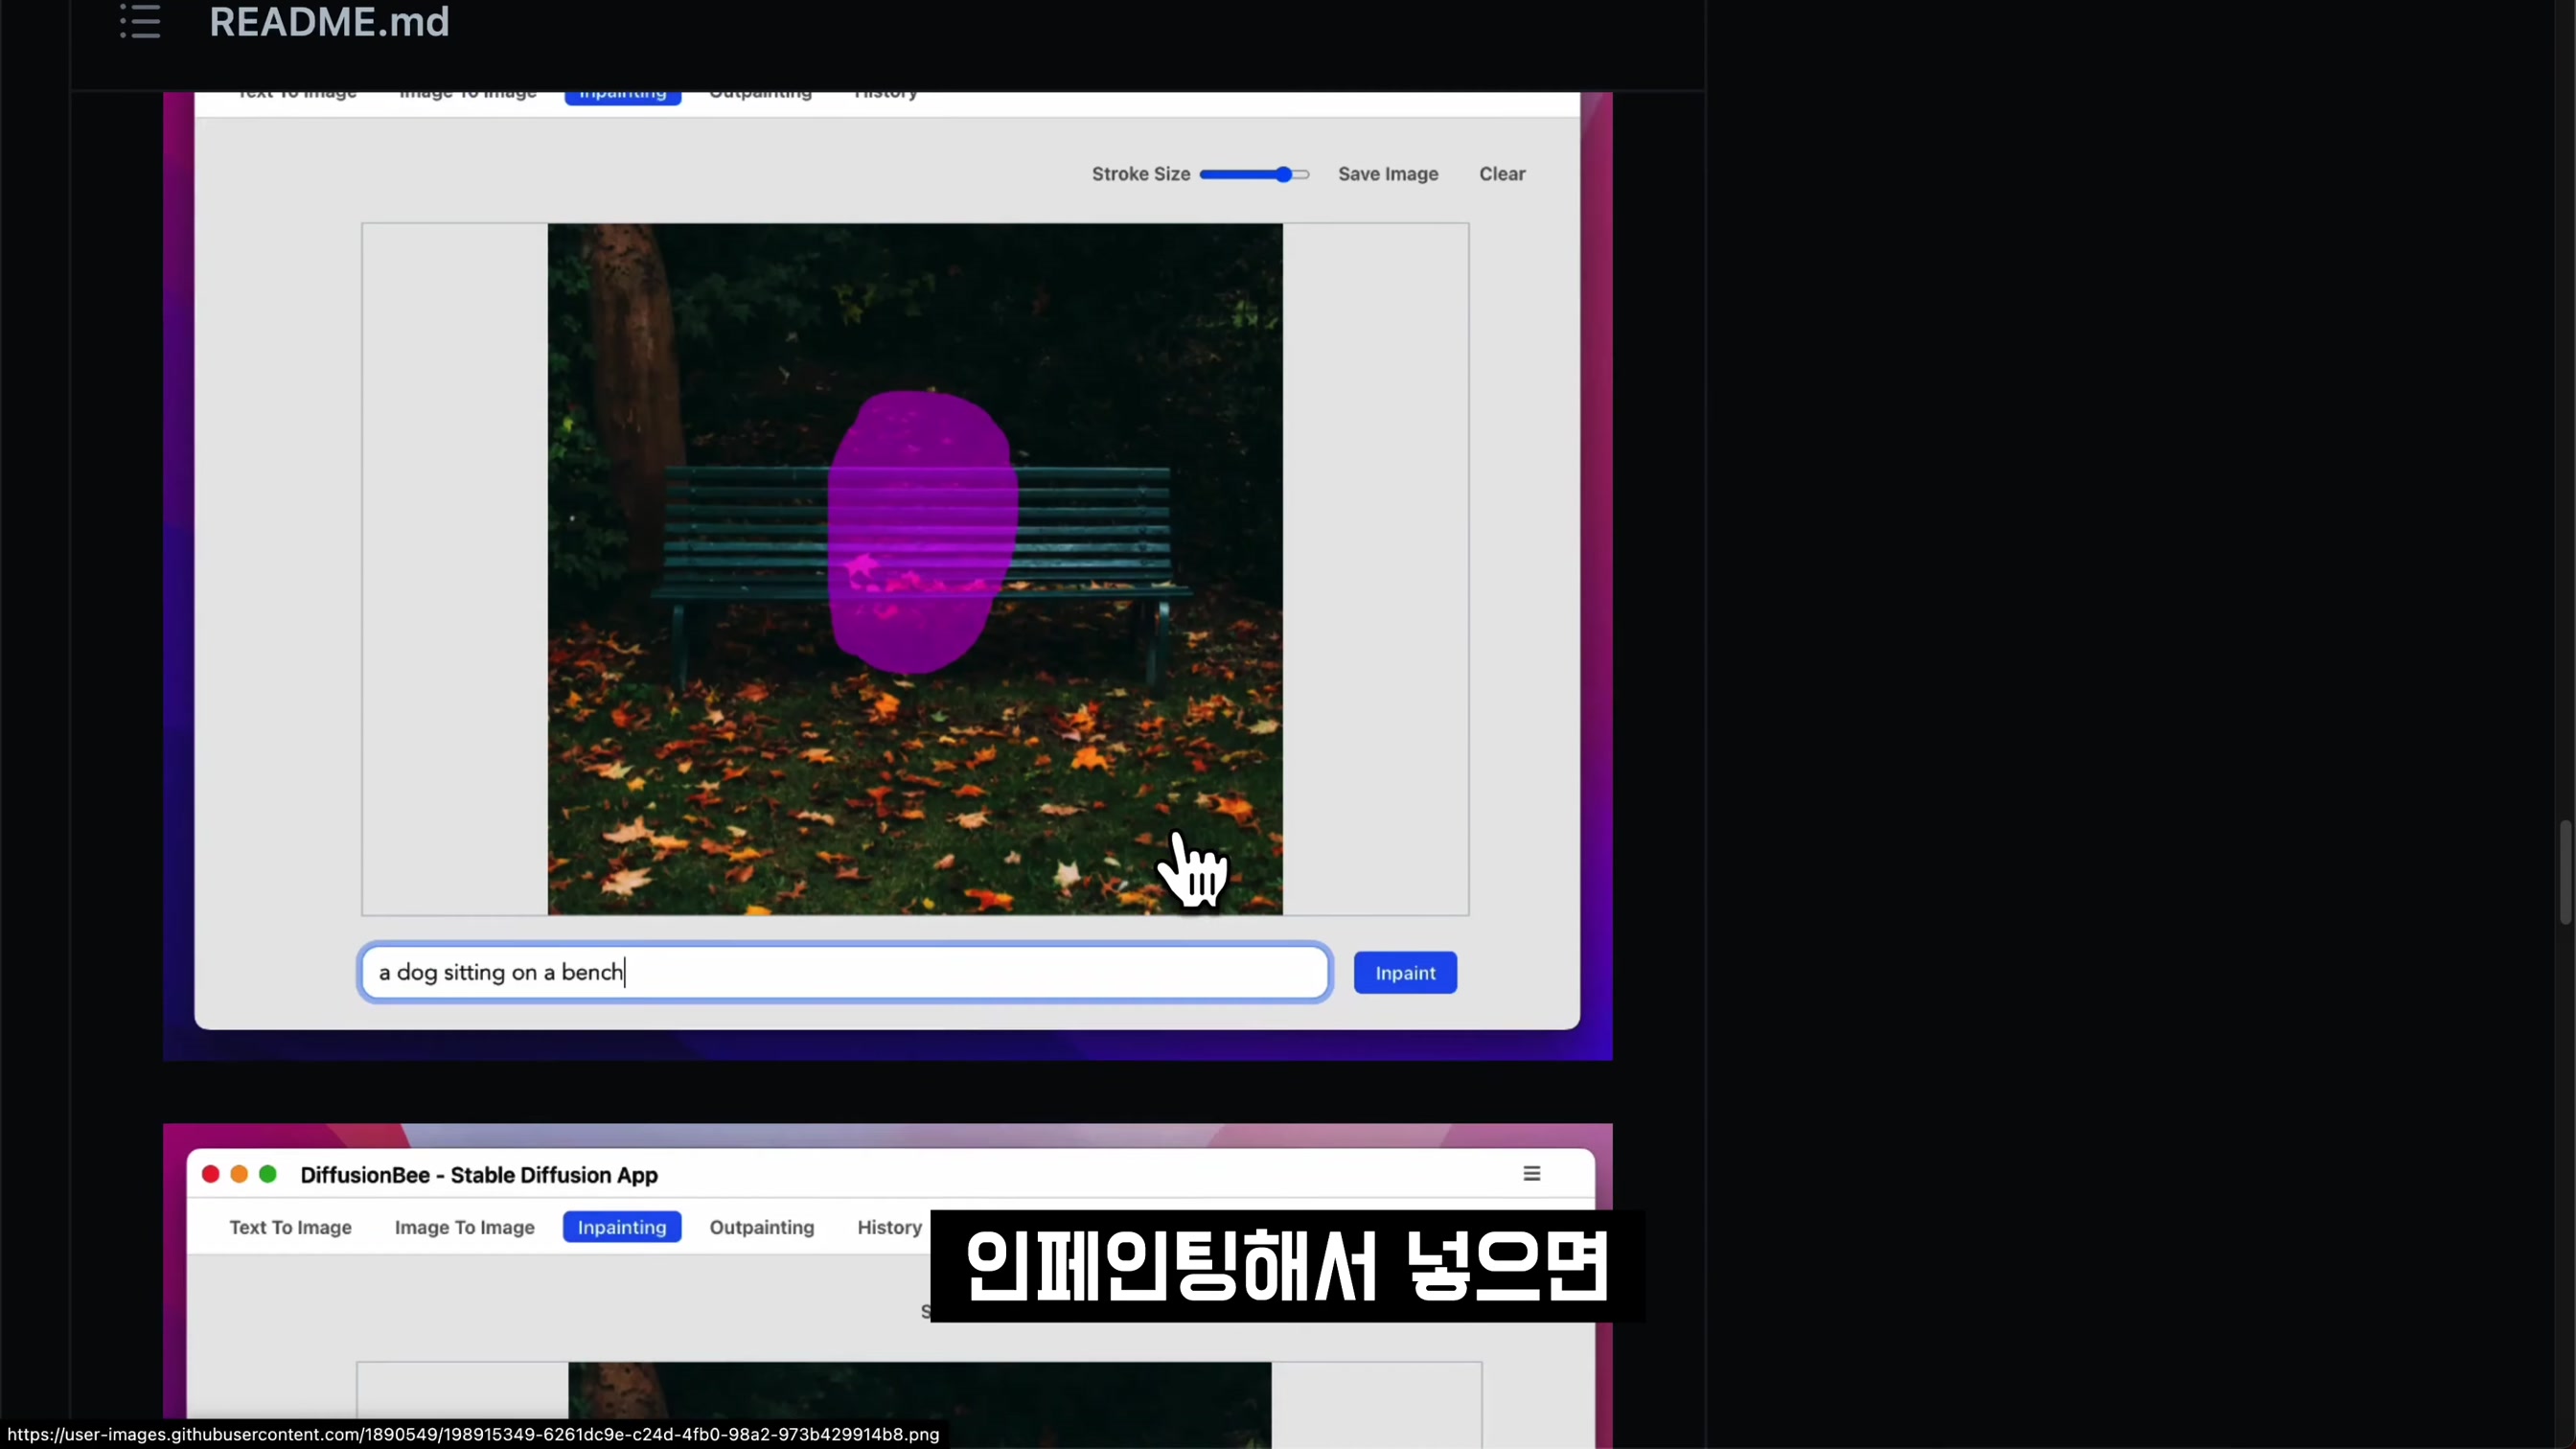Screen dimensions: 2576x1449
Task: Click the blue Inpaint button
Action: click(x=1405, y=973)
